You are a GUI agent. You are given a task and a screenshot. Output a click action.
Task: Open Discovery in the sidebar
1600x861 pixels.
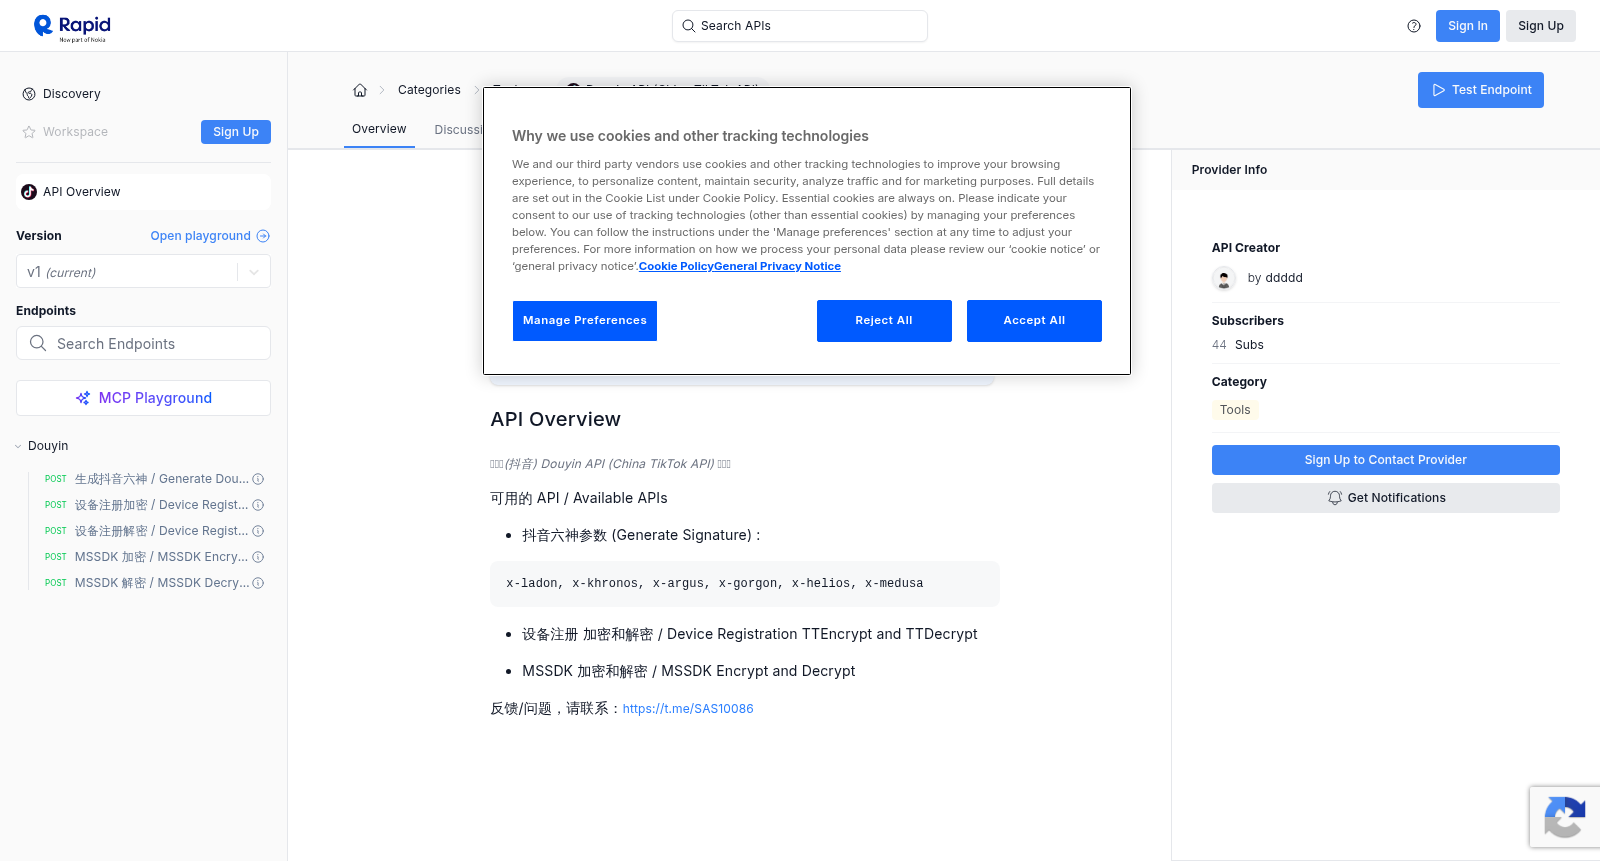click(72, 94)
